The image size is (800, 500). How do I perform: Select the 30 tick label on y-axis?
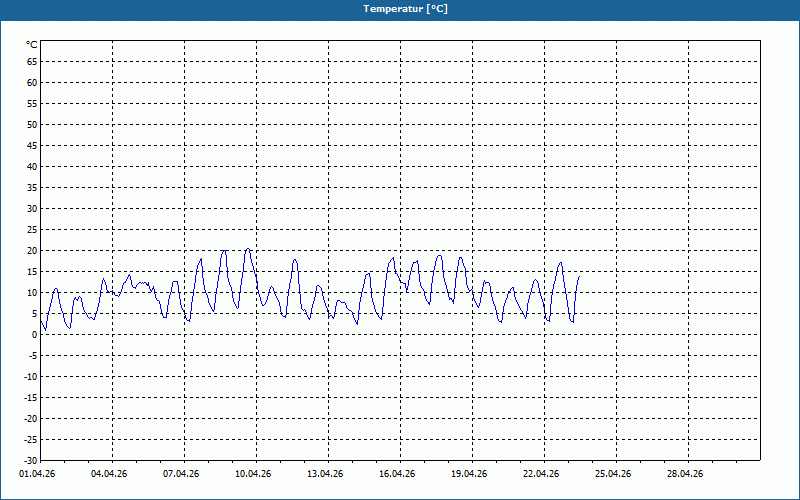click(31, 208)
